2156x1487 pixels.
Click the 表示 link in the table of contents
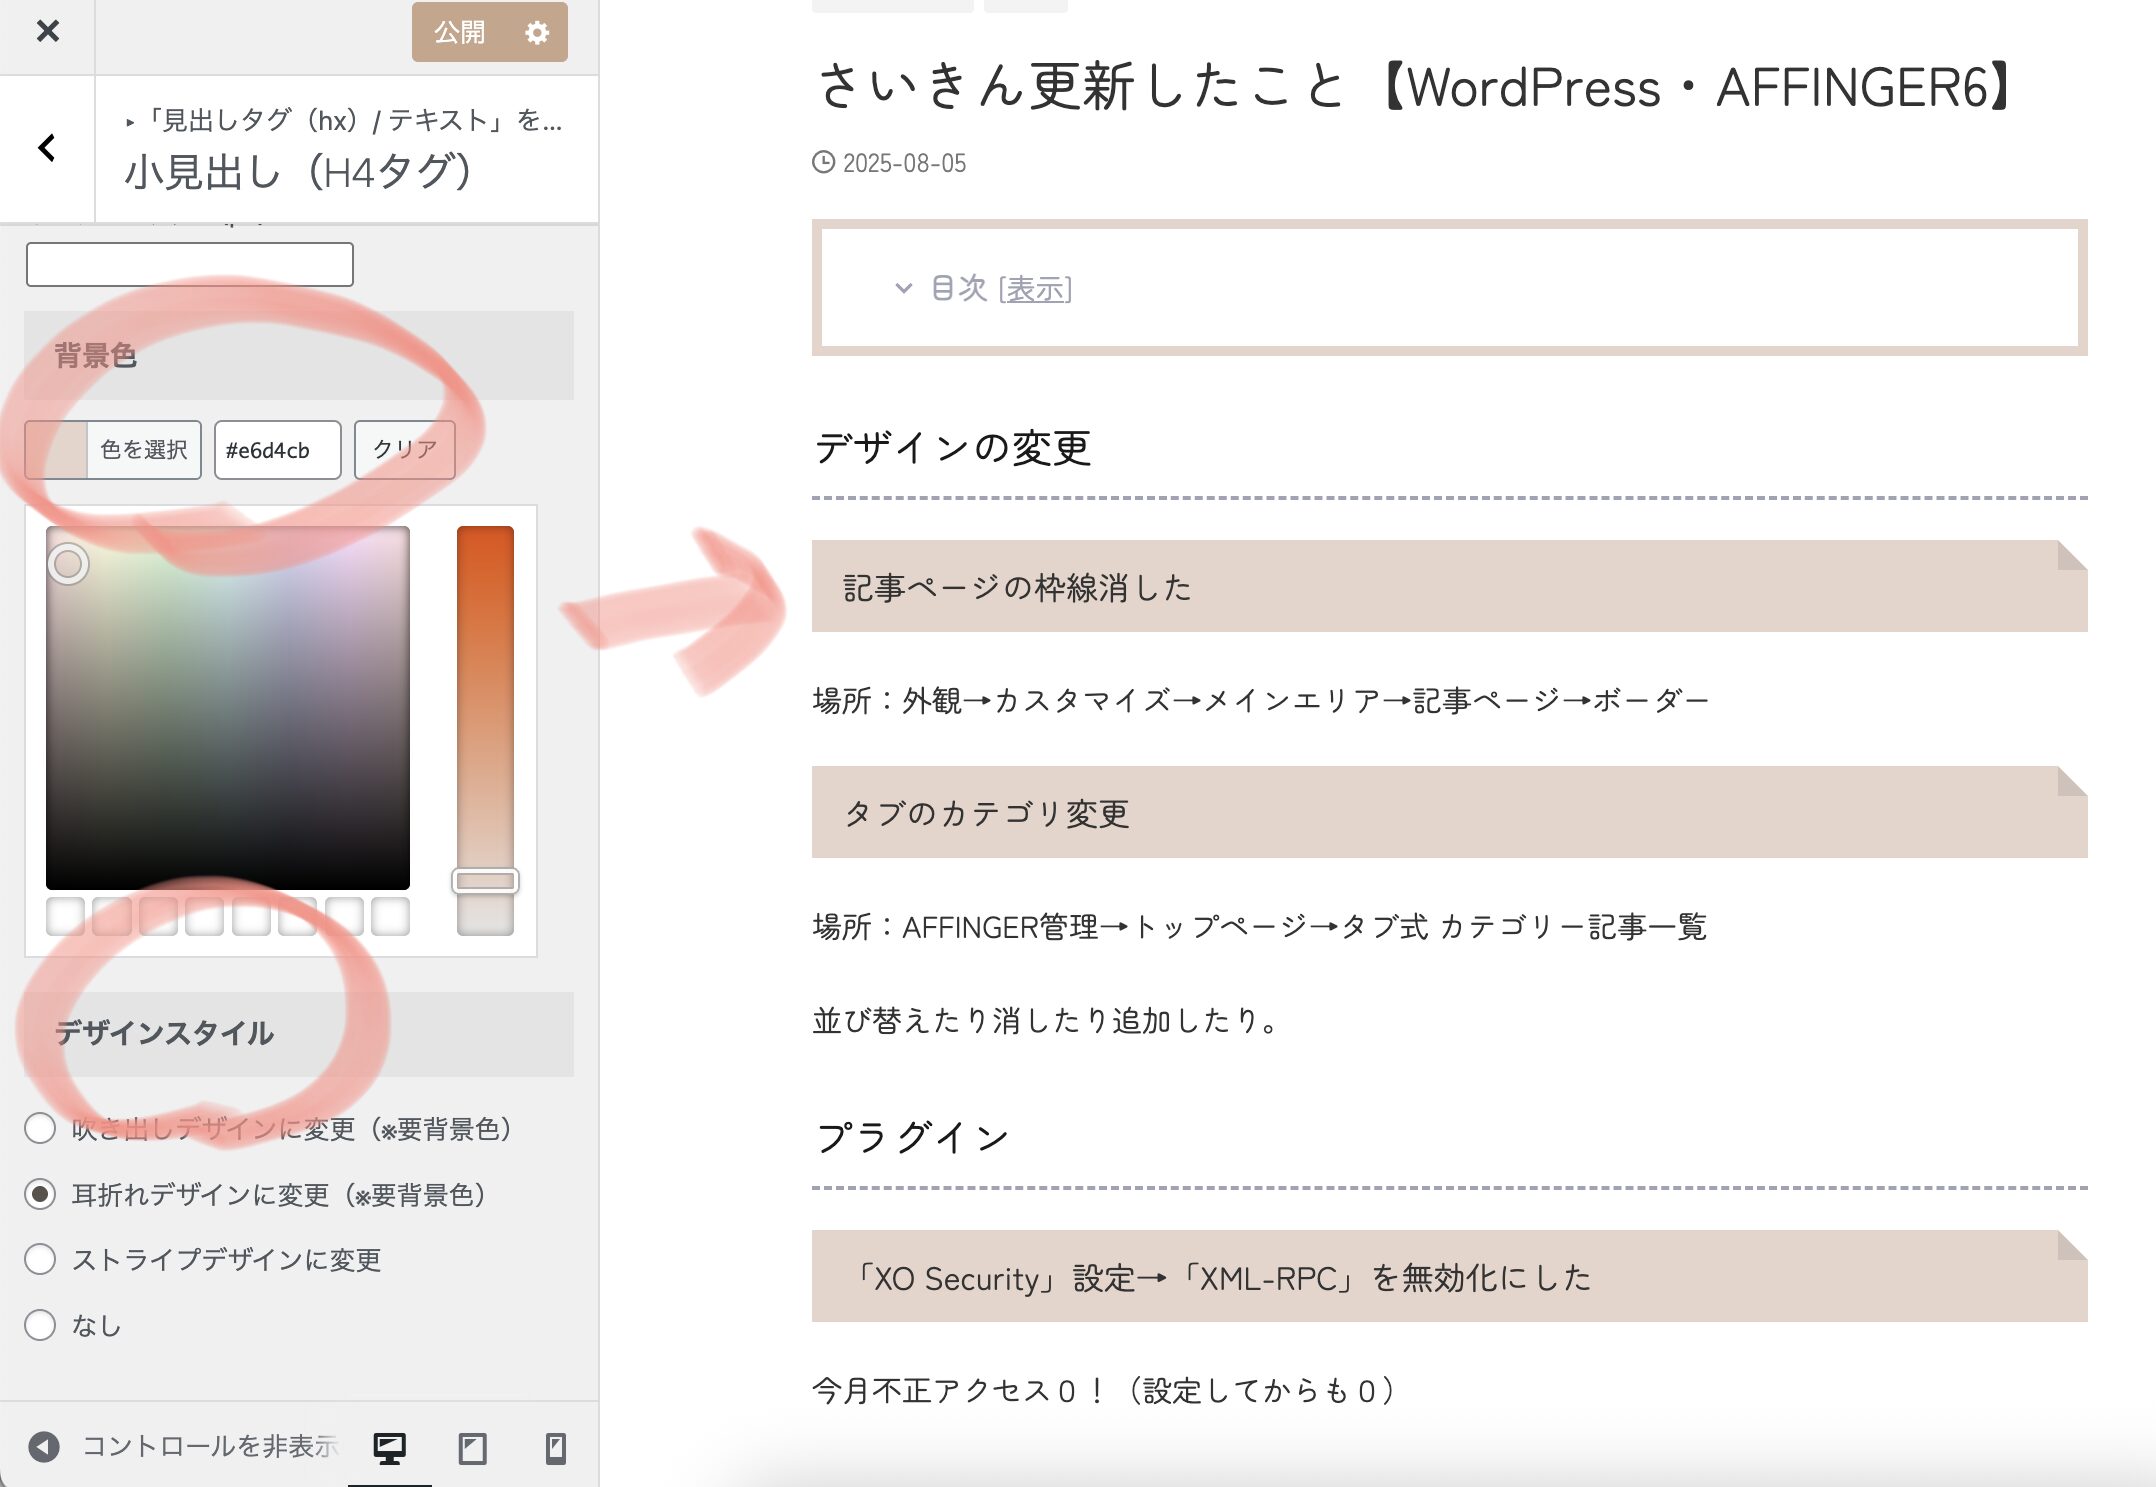(x=1035, y=289)
